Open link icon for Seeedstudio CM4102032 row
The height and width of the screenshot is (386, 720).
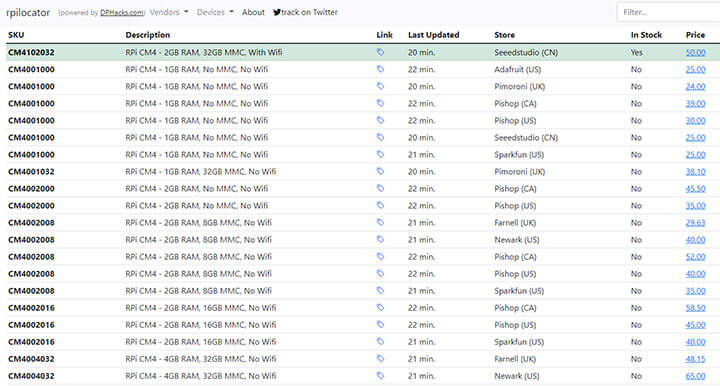coord(380,52)
